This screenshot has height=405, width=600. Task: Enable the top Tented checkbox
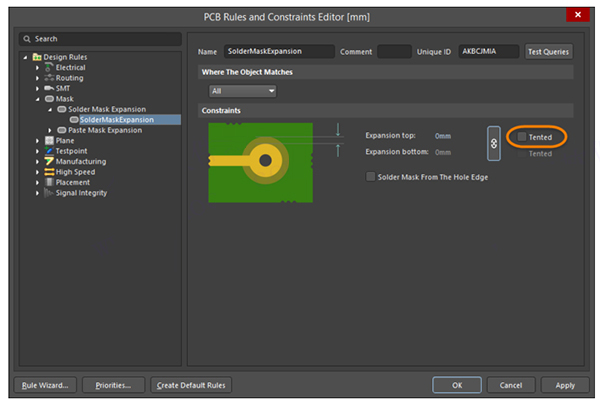522,137
